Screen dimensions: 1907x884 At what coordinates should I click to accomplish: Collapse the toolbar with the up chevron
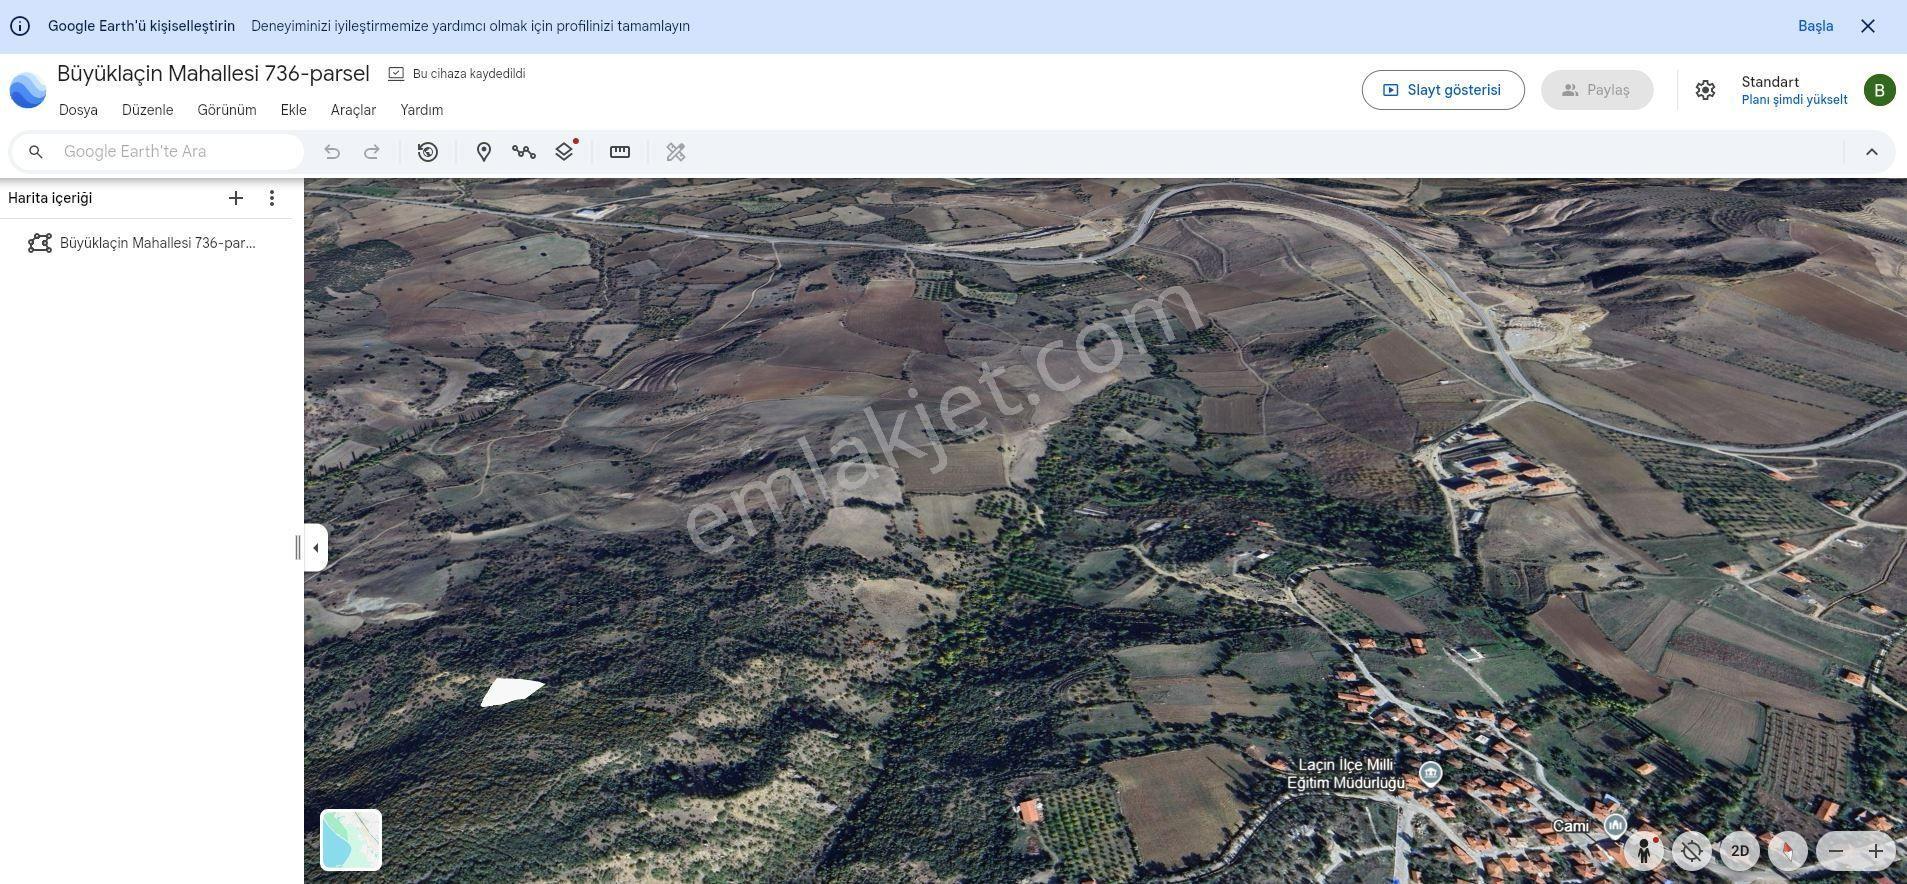[x=1872, y=152]
